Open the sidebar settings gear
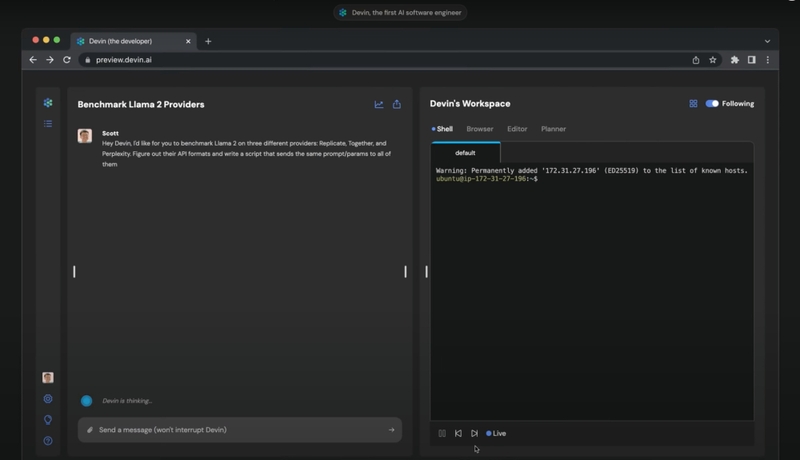Image resolution: width=800 pixels, height=460 pixels. (x=47, y=399)
